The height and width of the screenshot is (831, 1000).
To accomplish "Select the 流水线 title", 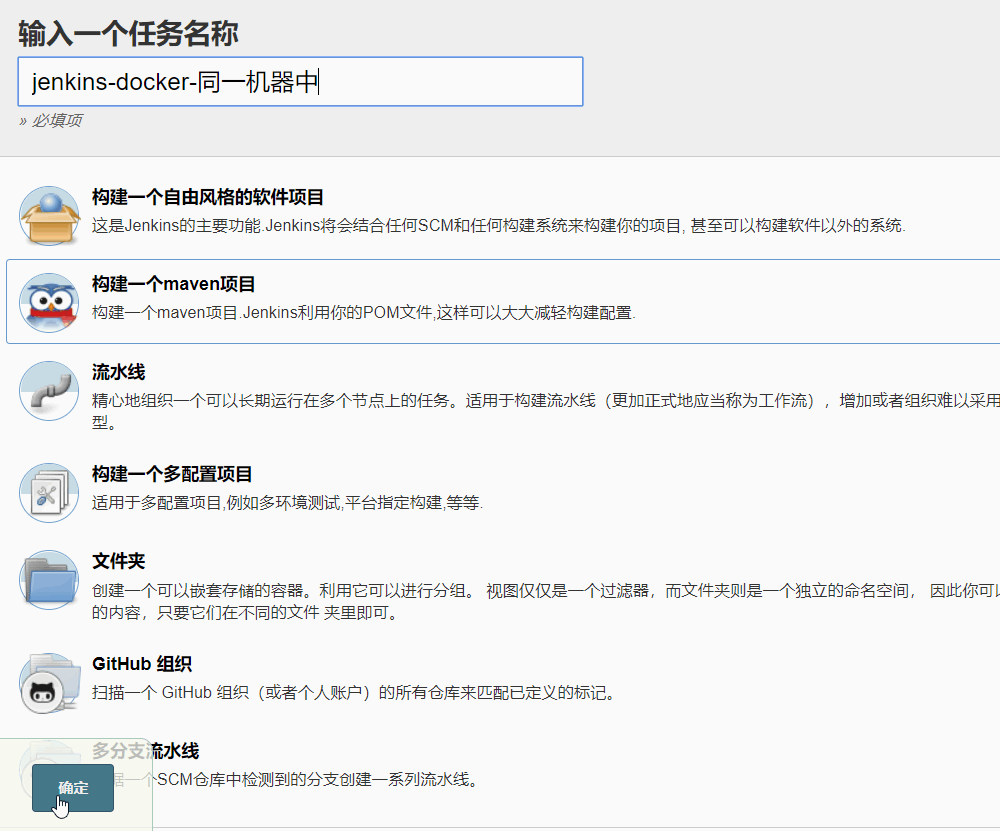I will point(119,372).
